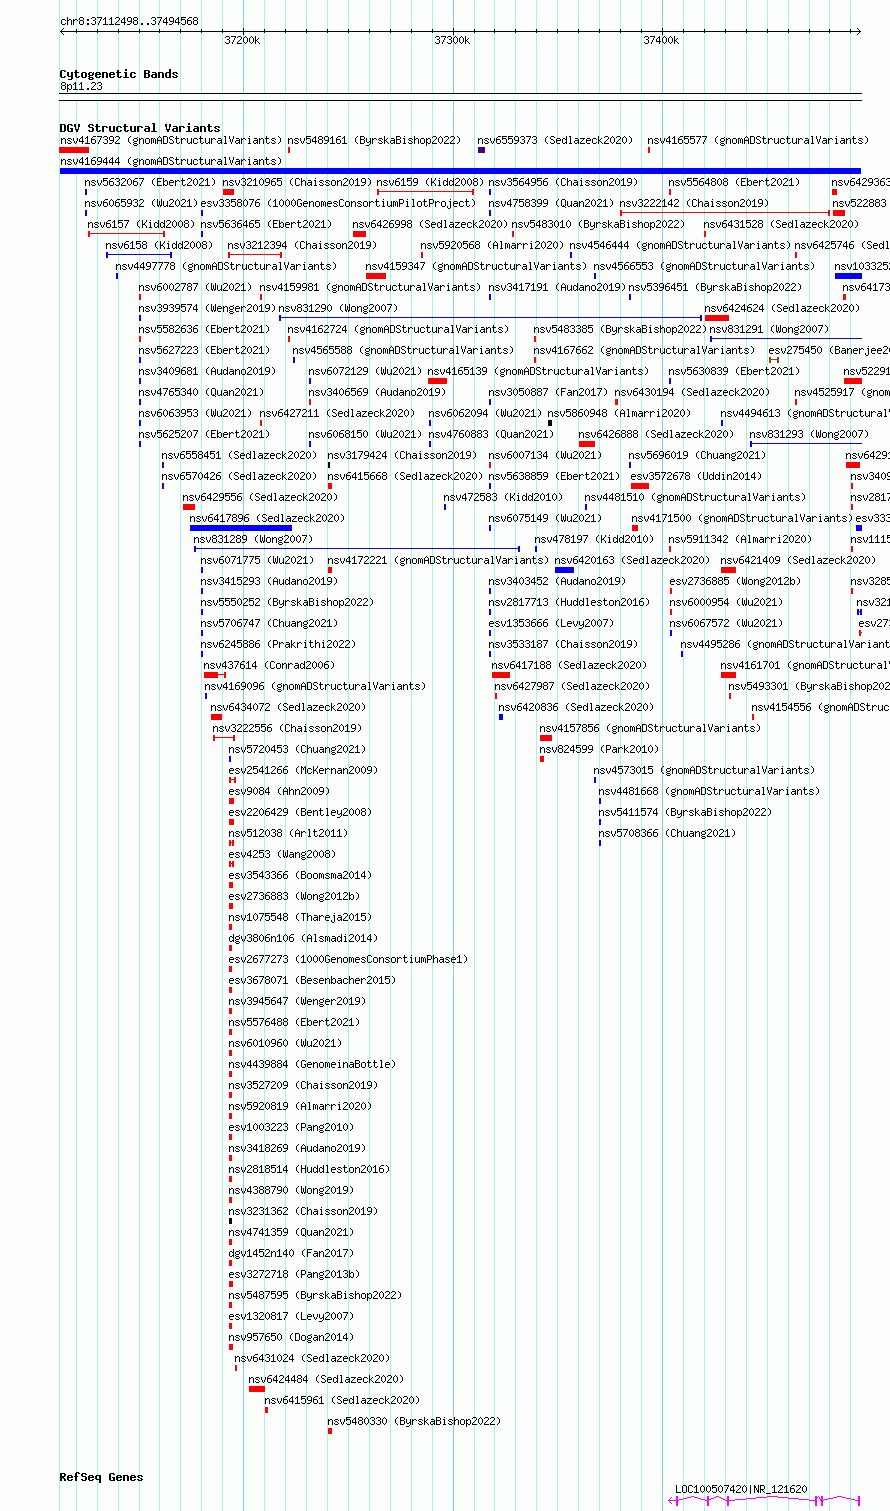Screen dimensions: 890x1511
Task: Click the Cytogenetic Bands track title
Action: [x=119, y=74]
